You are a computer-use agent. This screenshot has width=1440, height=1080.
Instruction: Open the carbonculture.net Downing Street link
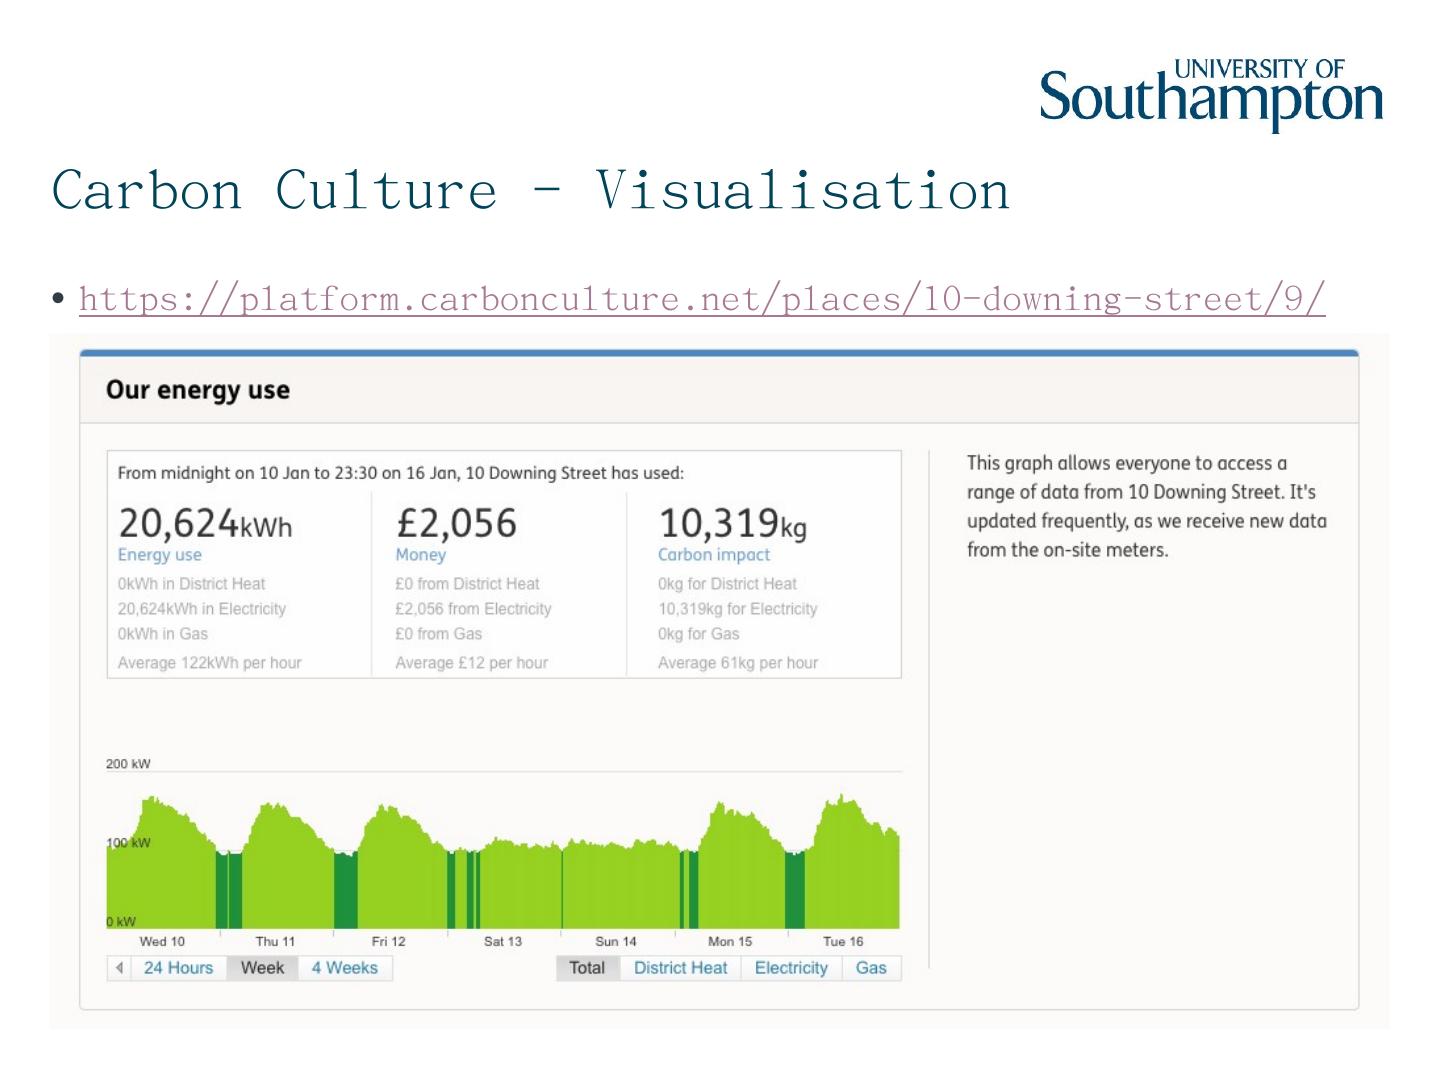702,298
